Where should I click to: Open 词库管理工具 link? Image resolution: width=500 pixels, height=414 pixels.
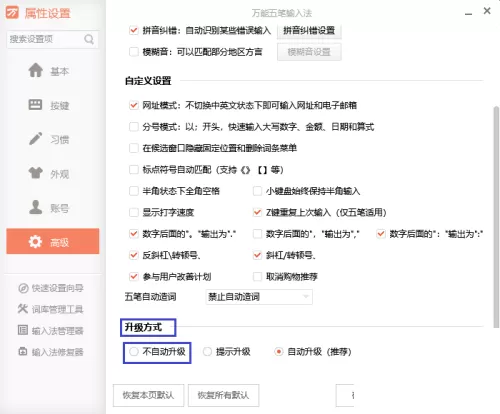click(x=51, y=309)
